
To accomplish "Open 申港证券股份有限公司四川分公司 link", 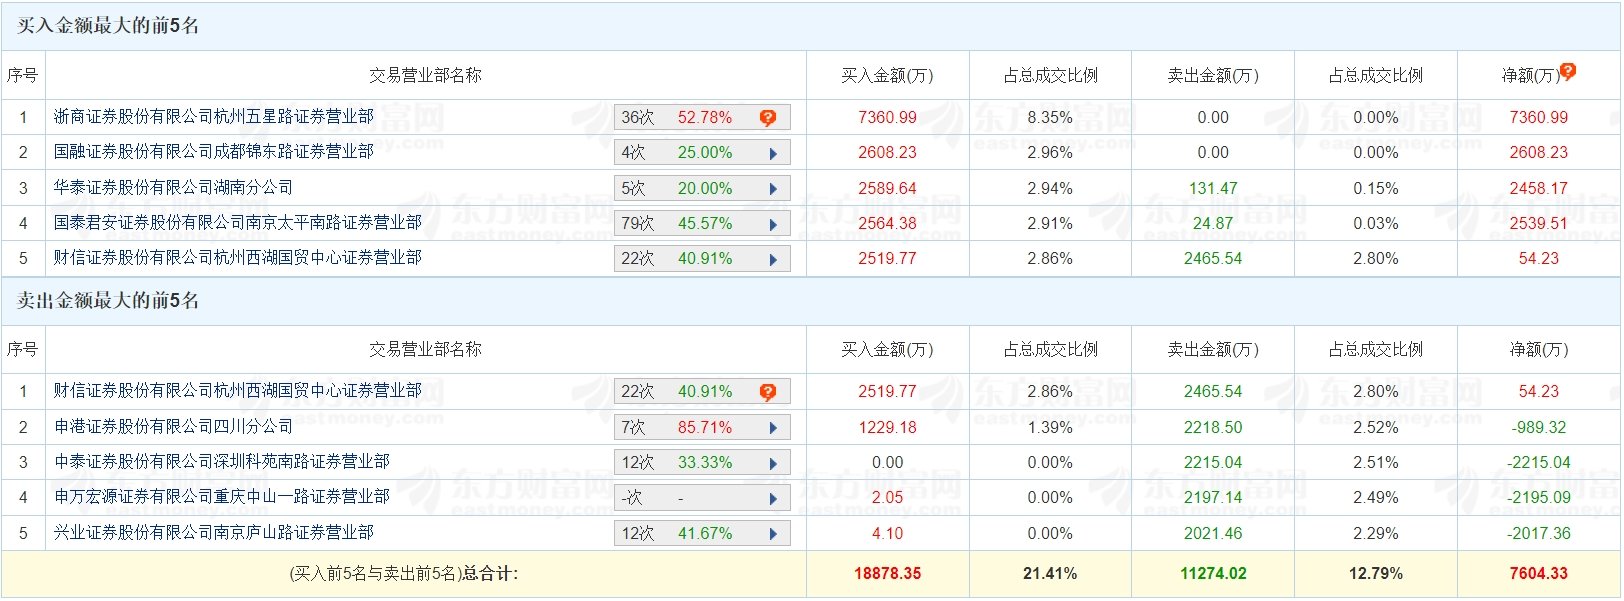I will 174,427.
